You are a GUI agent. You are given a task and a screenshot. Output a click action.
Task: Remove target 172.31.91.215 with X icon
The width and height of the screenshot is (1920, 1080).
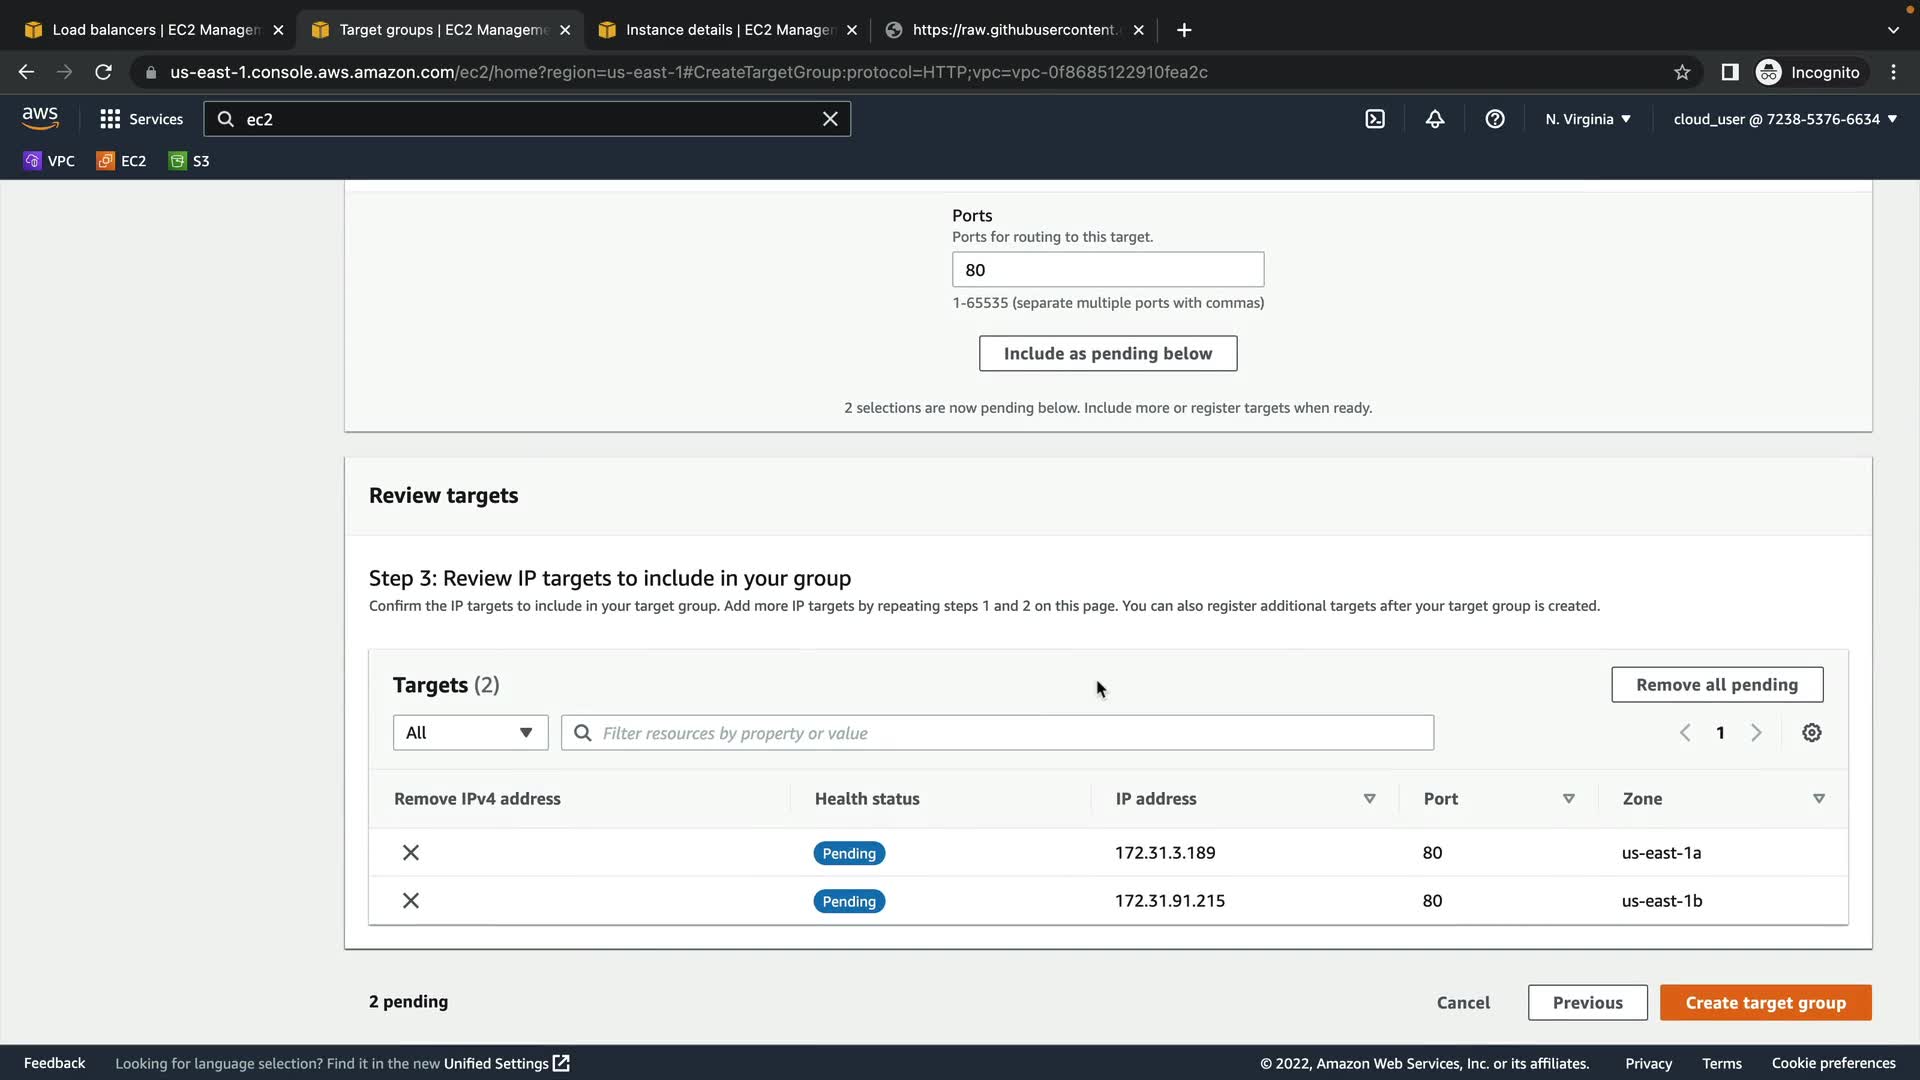point(411,901)
